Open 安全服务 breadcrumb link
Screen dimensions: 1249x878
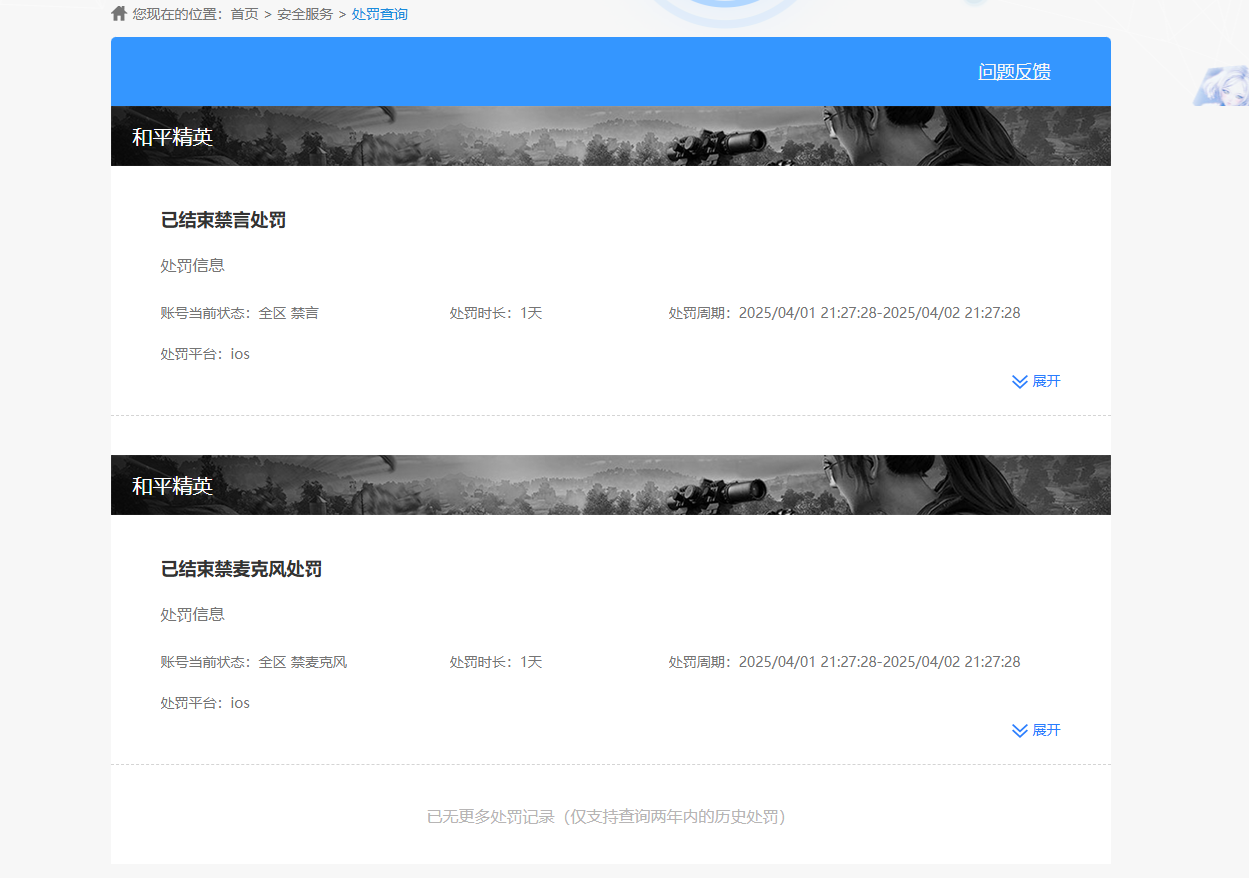[305, 14]
